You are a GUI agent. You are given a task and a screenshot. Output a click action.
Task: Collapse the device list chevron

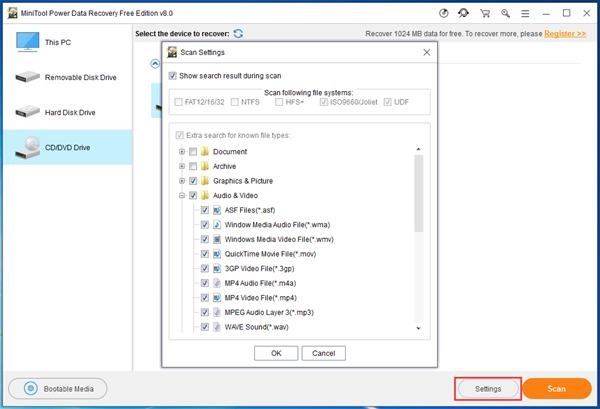[155, 64]
